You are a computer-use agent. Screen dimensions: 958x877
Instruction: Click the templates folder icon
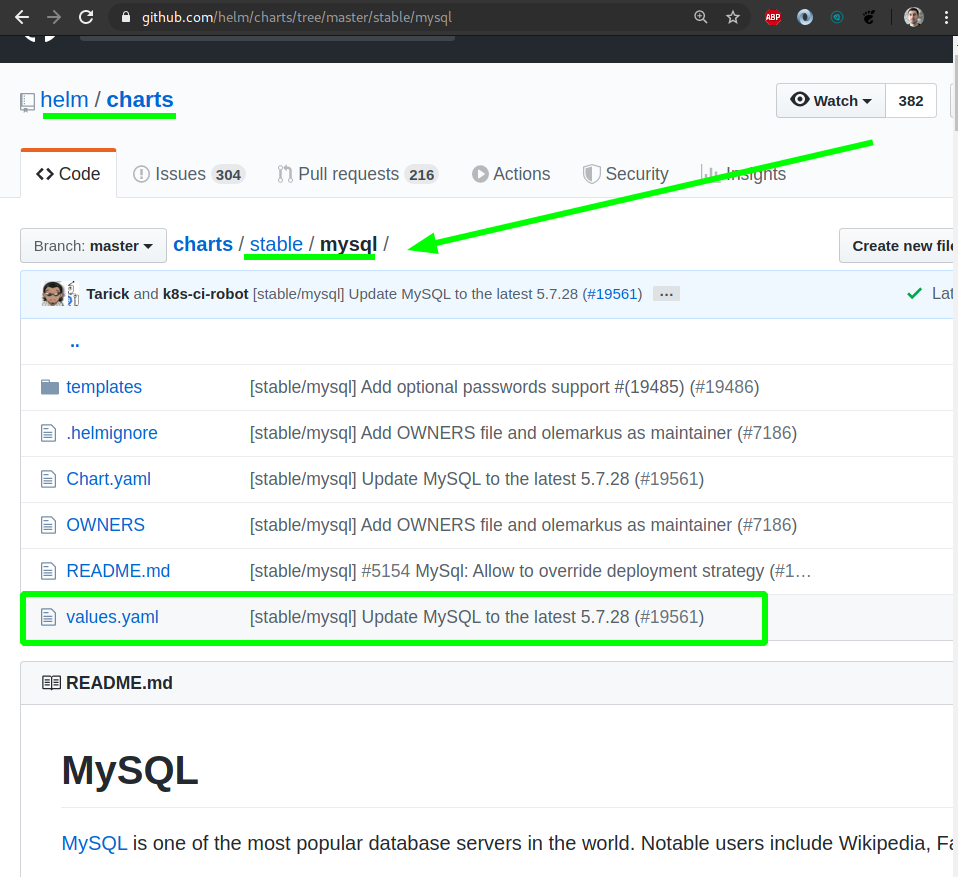click(x=49, y=387)
